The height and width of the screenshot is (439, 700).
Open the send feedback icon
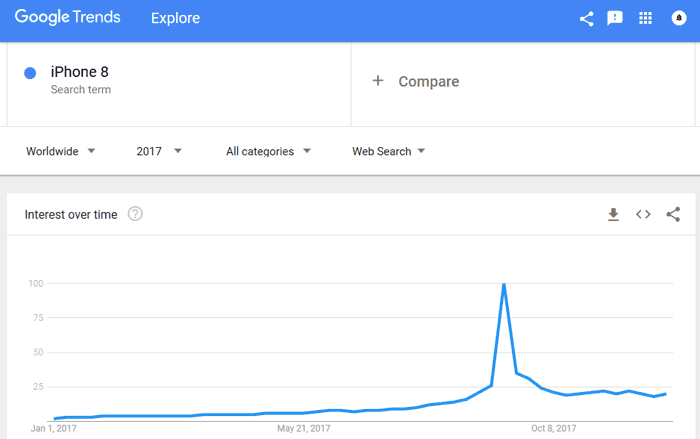coord(615,18)
